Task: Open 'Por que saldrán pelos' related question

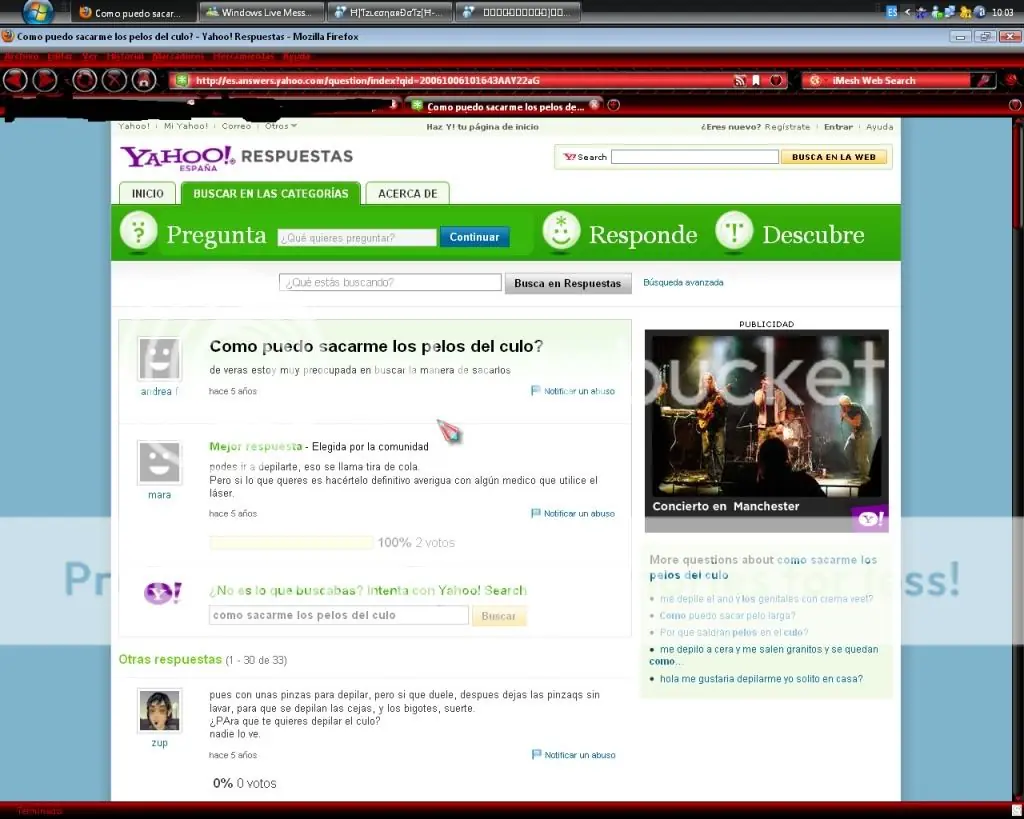Action: (733, 632)
